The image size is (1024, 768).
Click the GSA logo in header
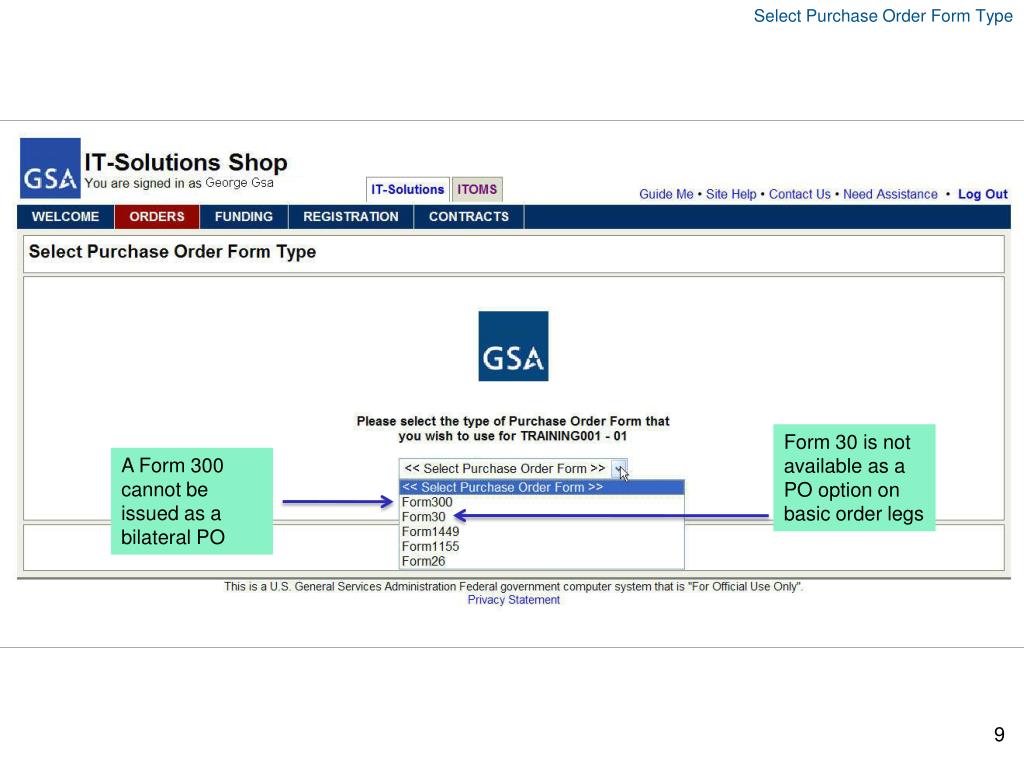click(x=50, y=168)
